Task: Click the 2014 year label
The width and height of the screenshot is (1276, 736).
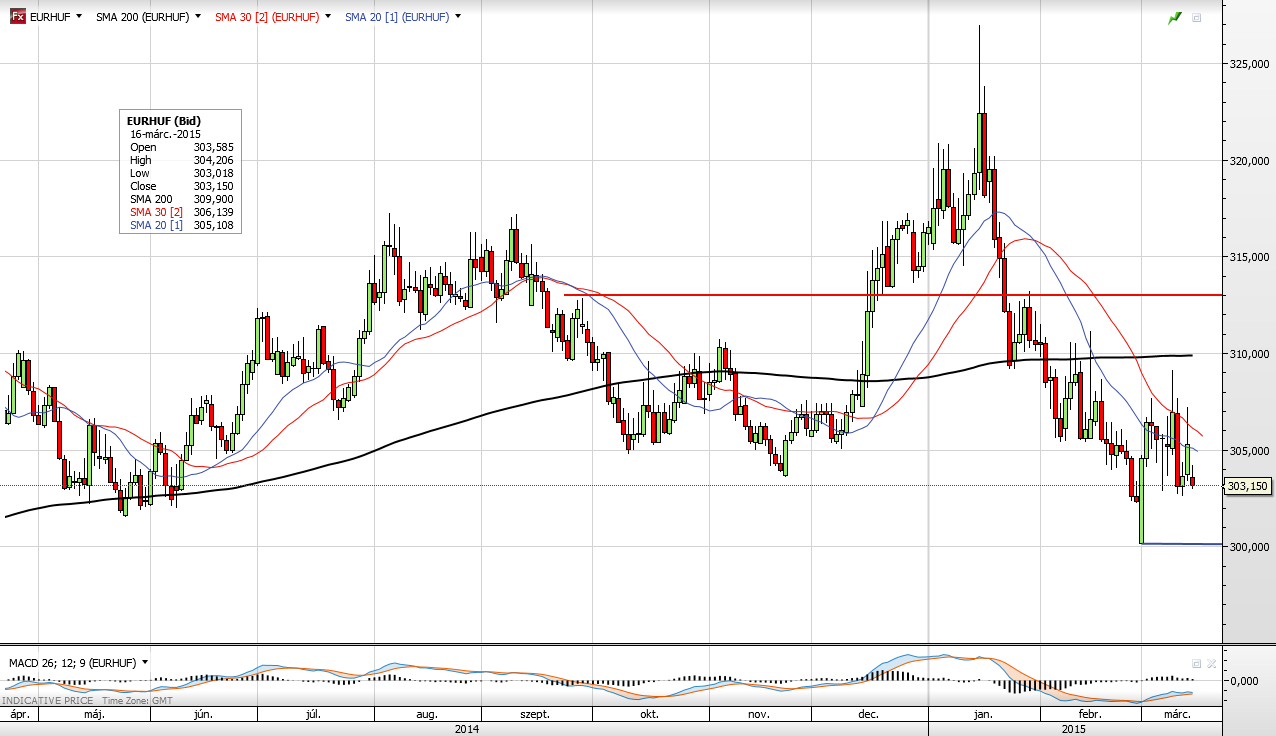Action: tap(466, 729)
